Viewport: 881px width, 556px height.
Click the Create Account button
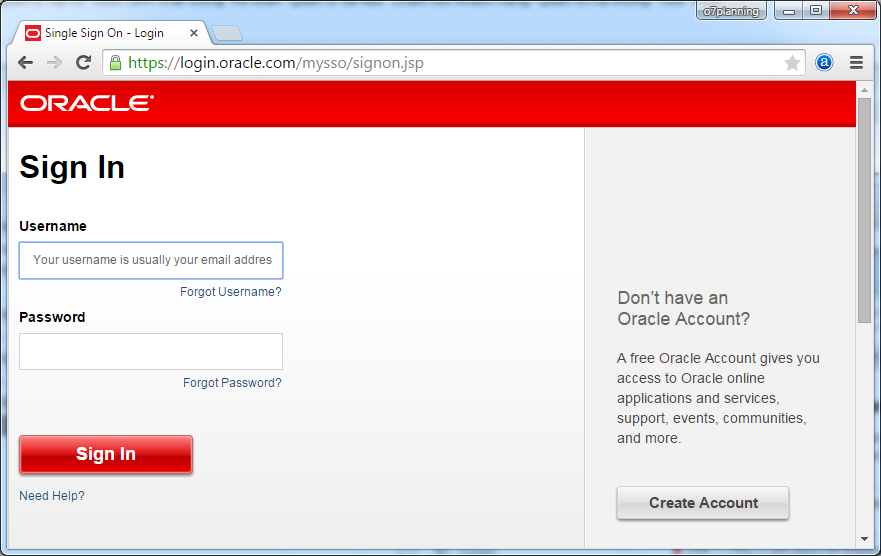coord(703,503)
